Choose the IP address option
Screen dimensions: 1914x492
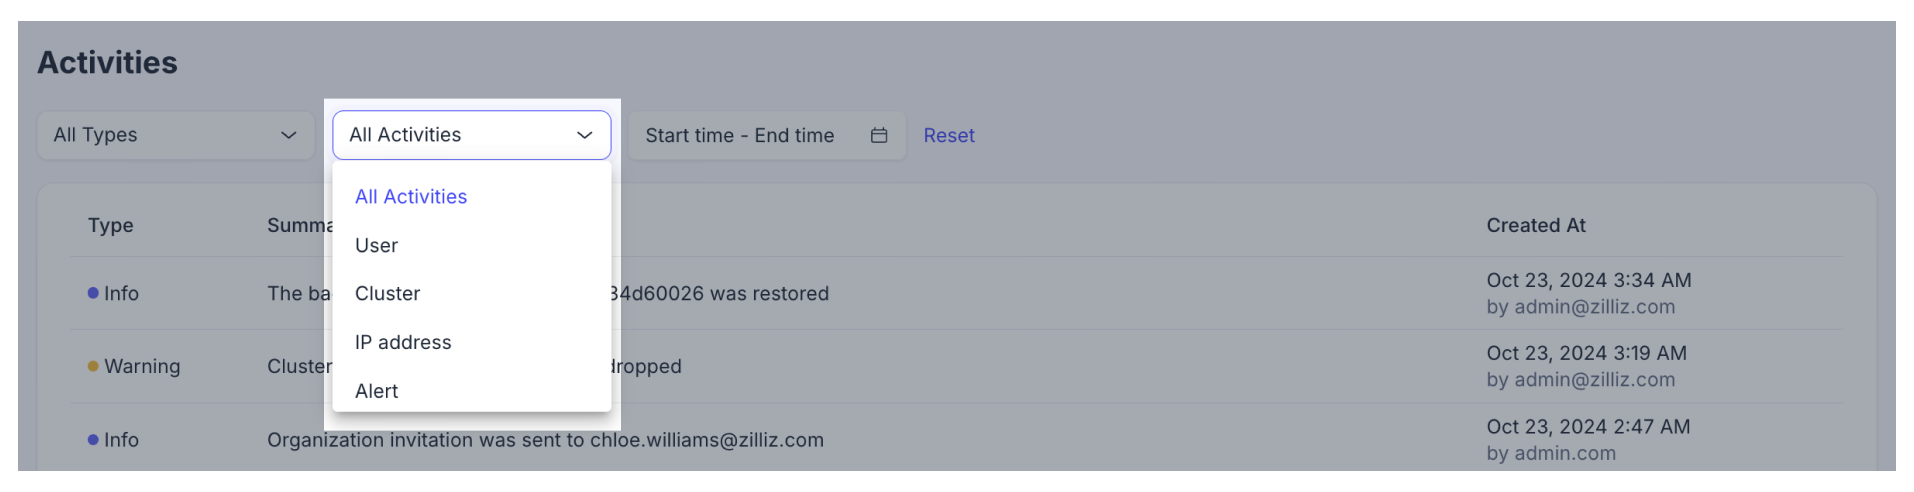pyautogui.click(x=403, y=342)
